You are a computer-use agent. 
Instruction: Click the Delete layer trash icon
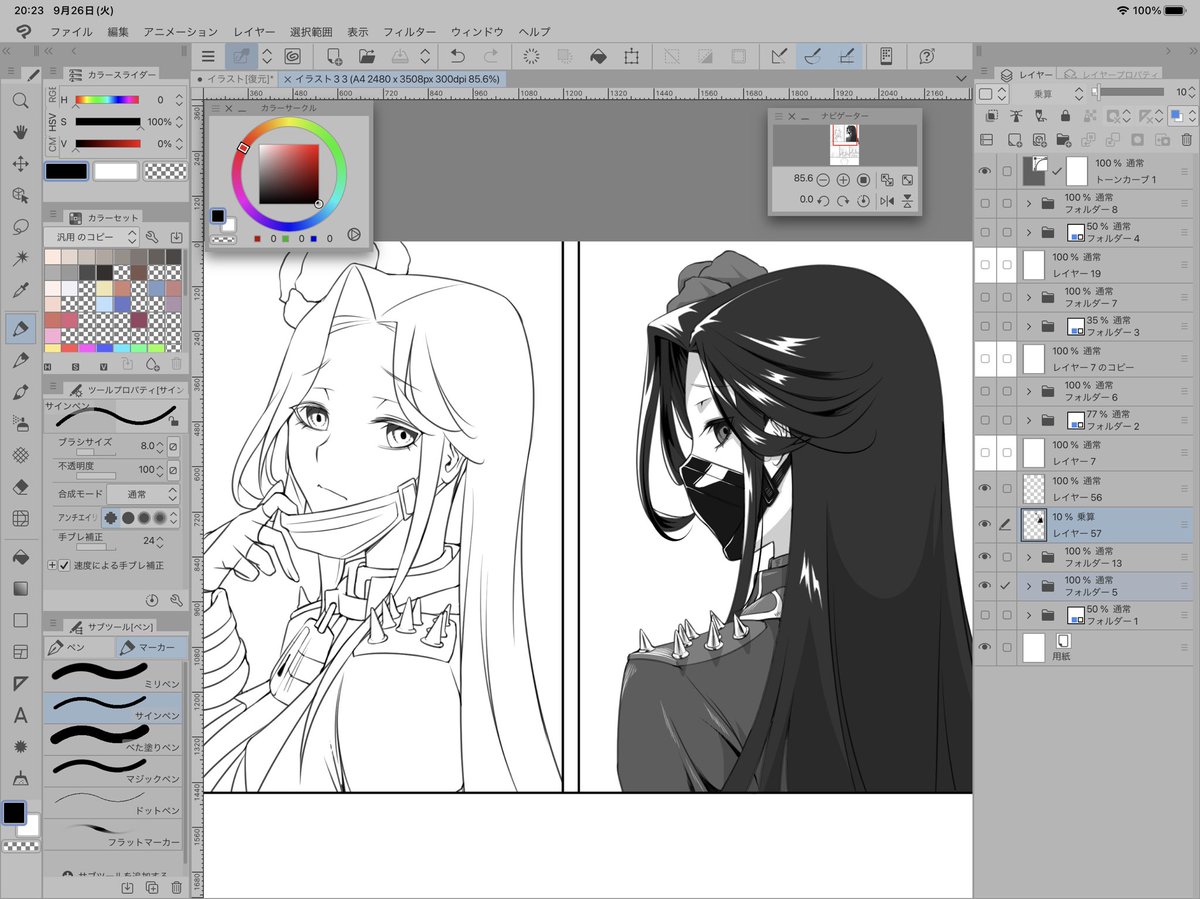[1186, 140]
